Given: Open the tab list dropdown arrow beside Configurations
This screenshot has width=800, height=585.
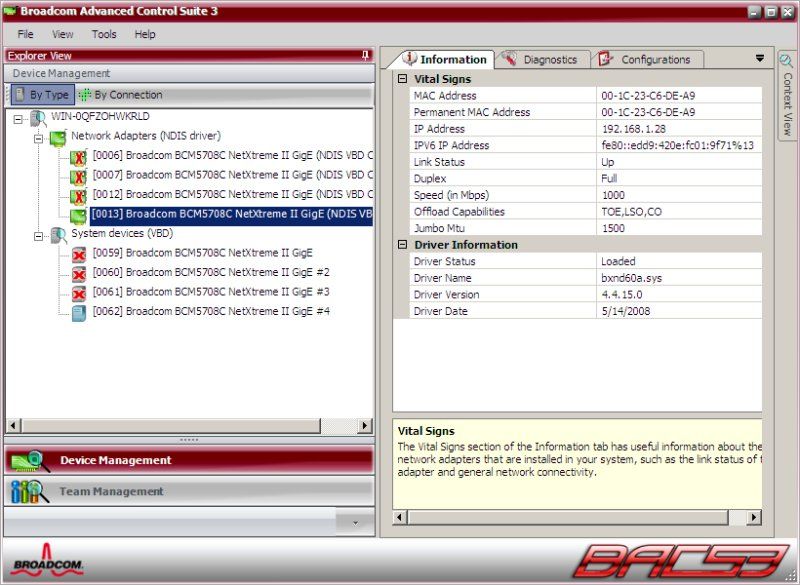Looking at the screenshot, I should [760, 59].
